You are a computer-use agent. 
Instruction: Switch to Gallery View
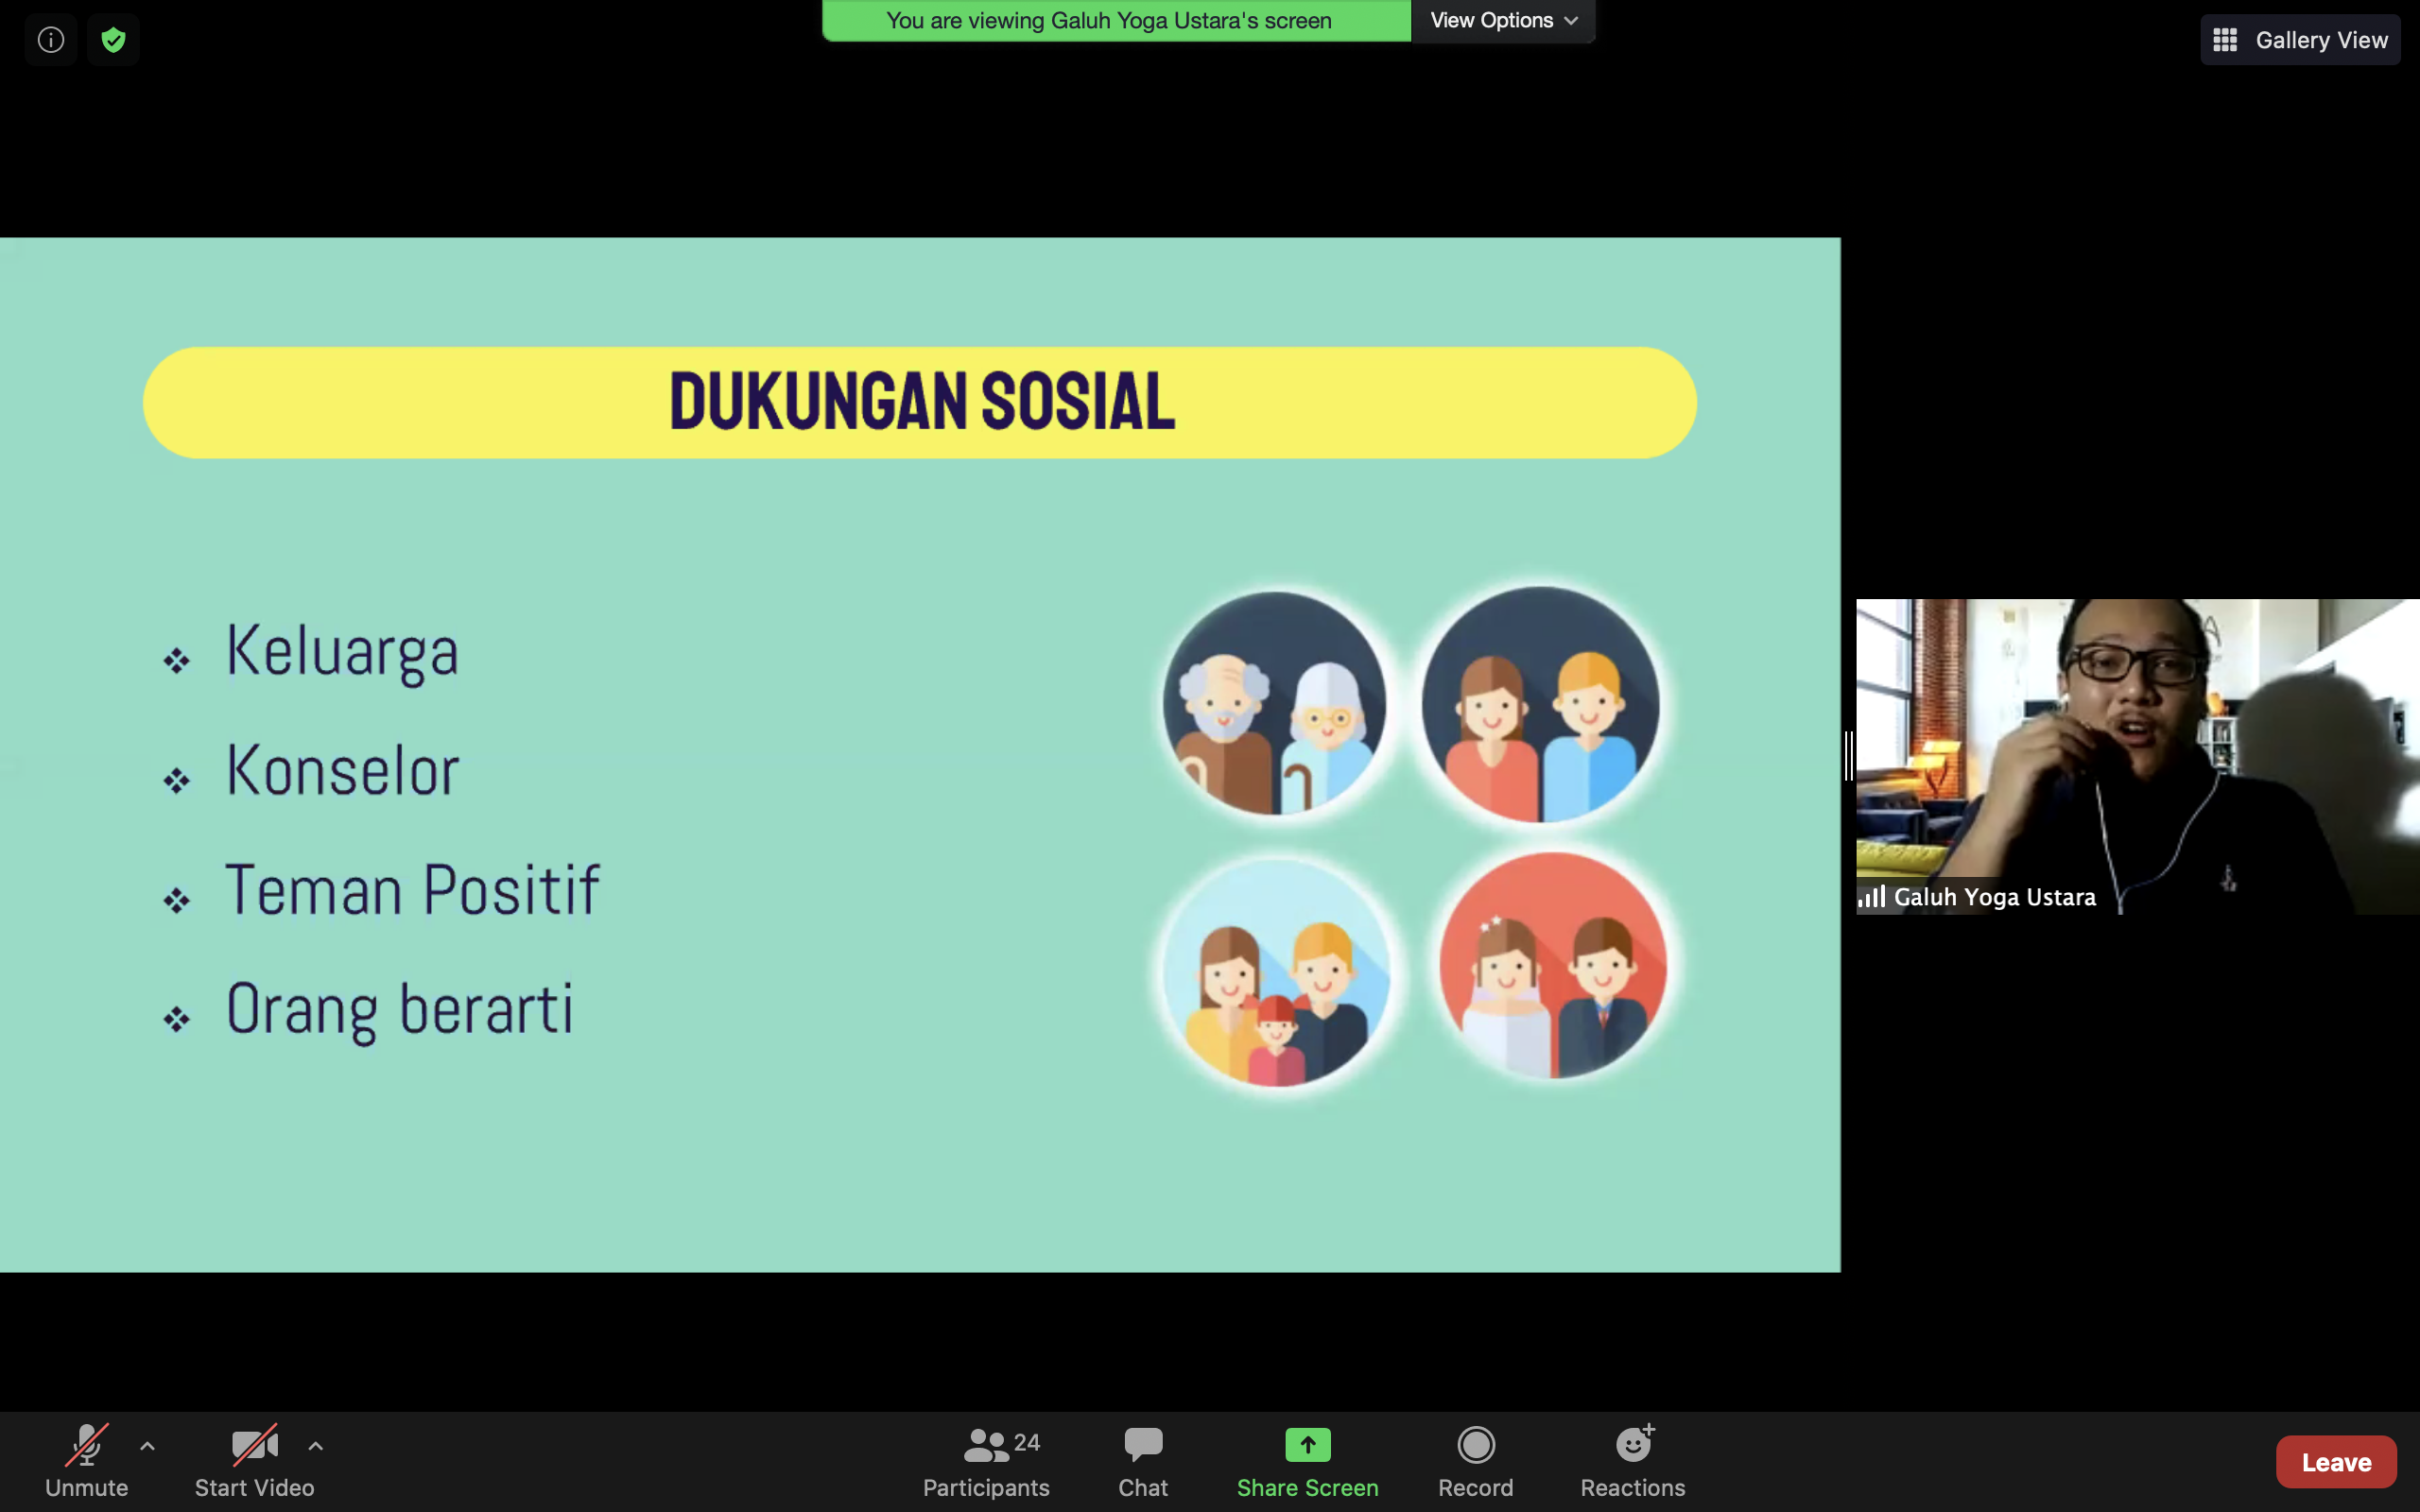point(2300,40)
